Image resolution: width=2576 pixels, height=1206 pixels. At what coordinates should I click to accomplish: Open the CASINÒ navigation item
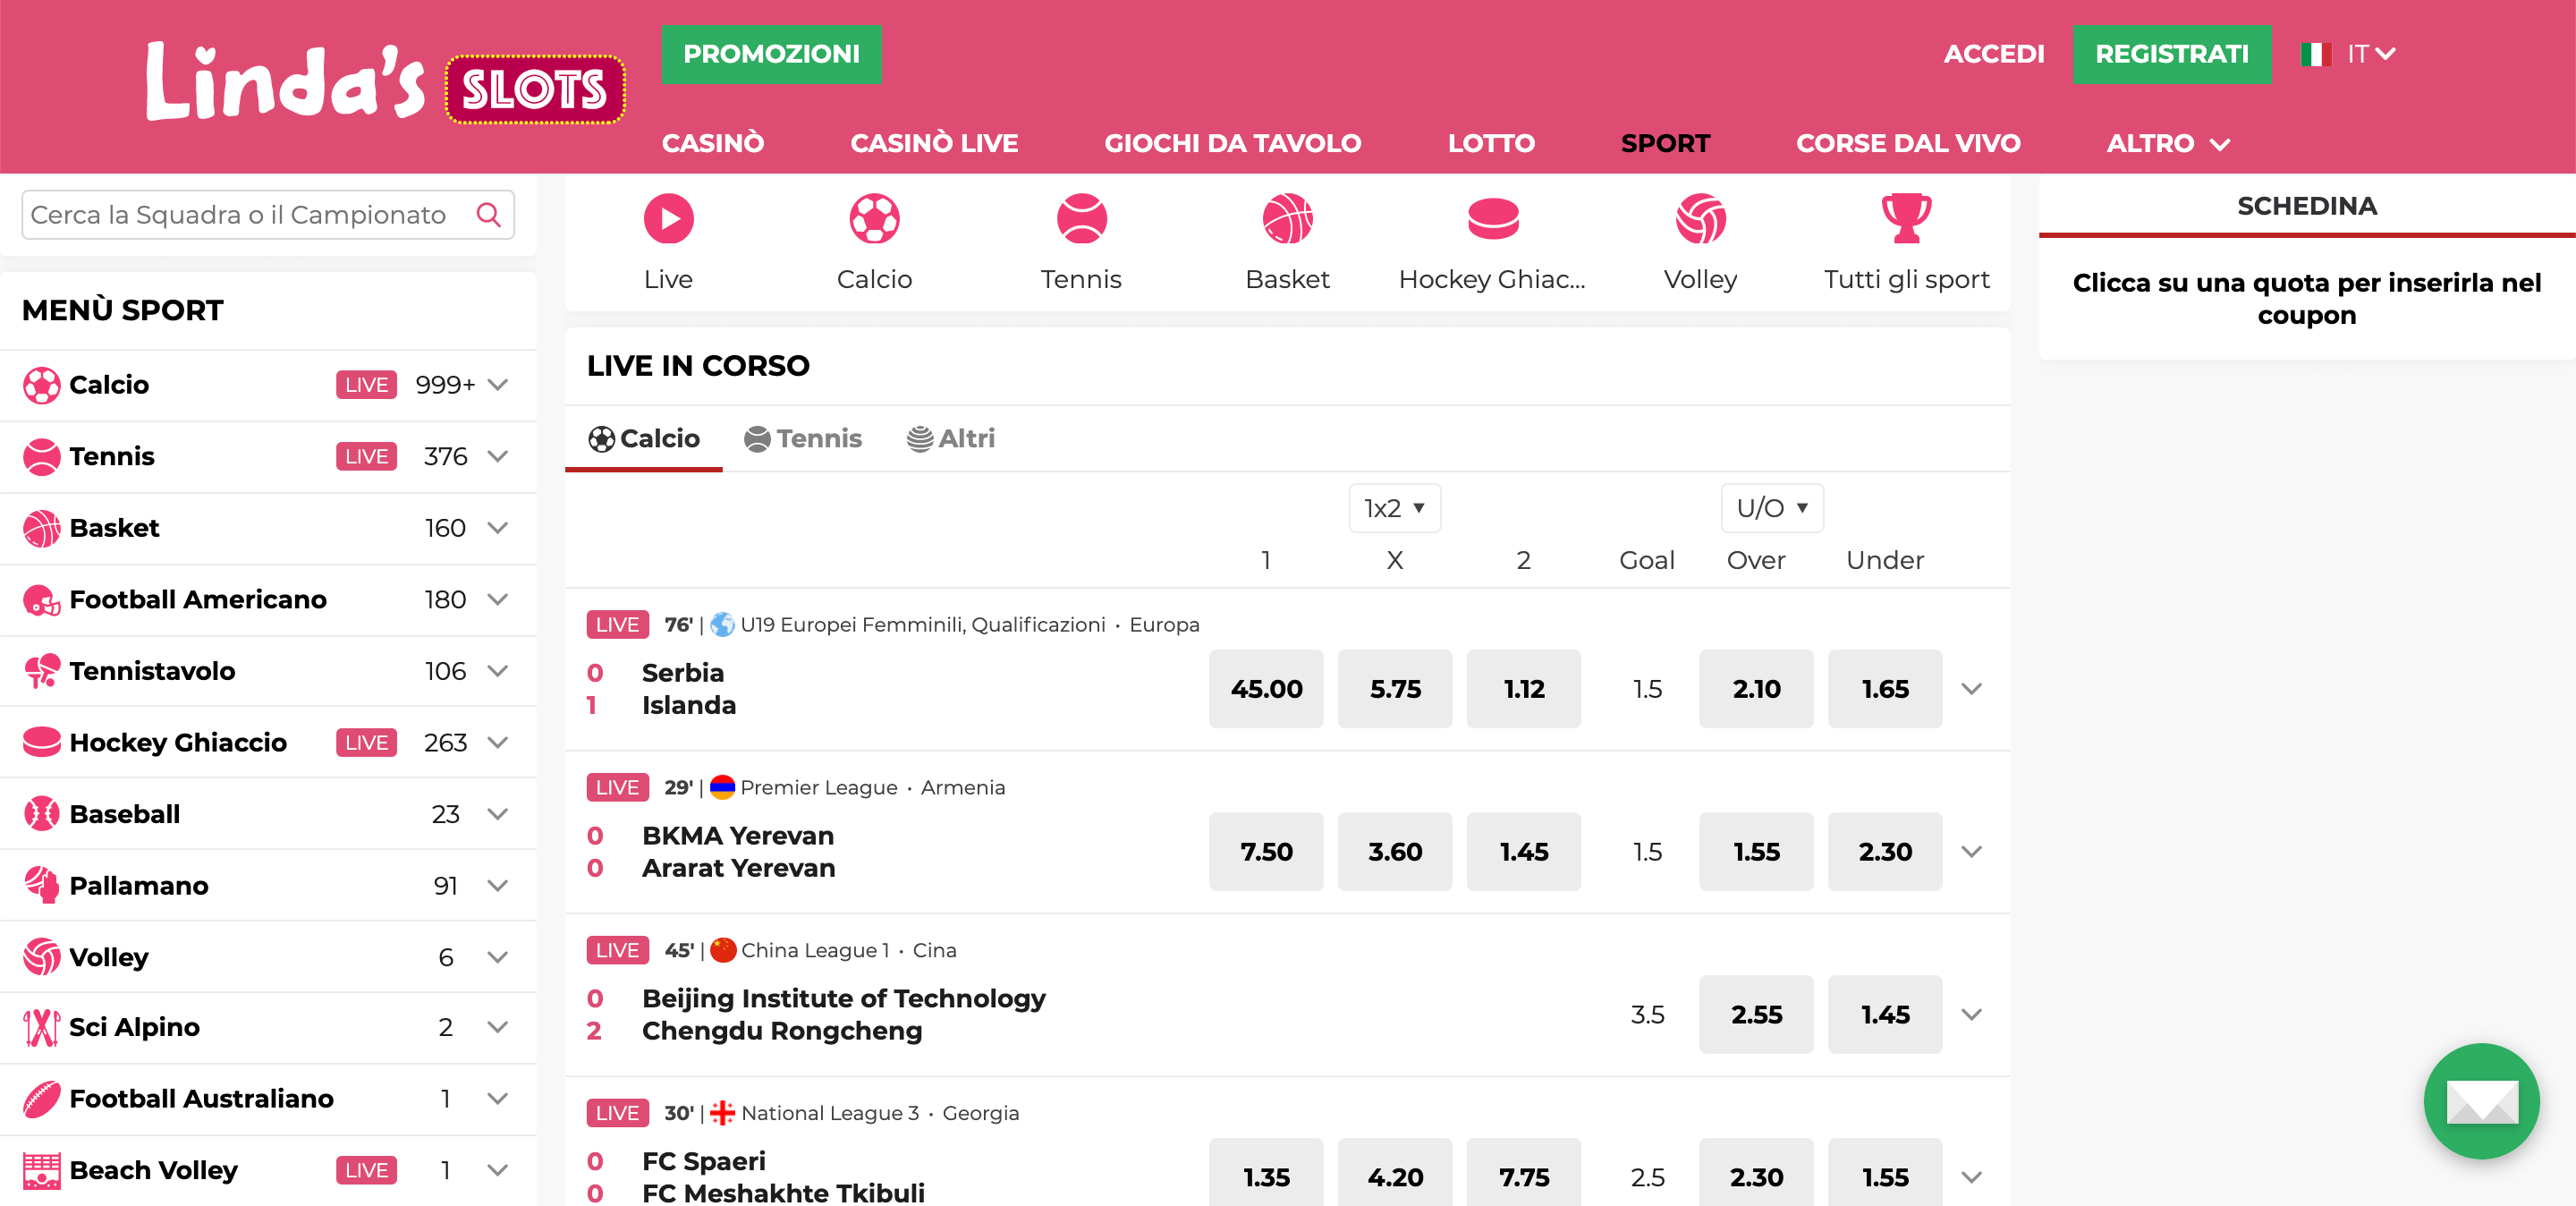pos(712,144)
